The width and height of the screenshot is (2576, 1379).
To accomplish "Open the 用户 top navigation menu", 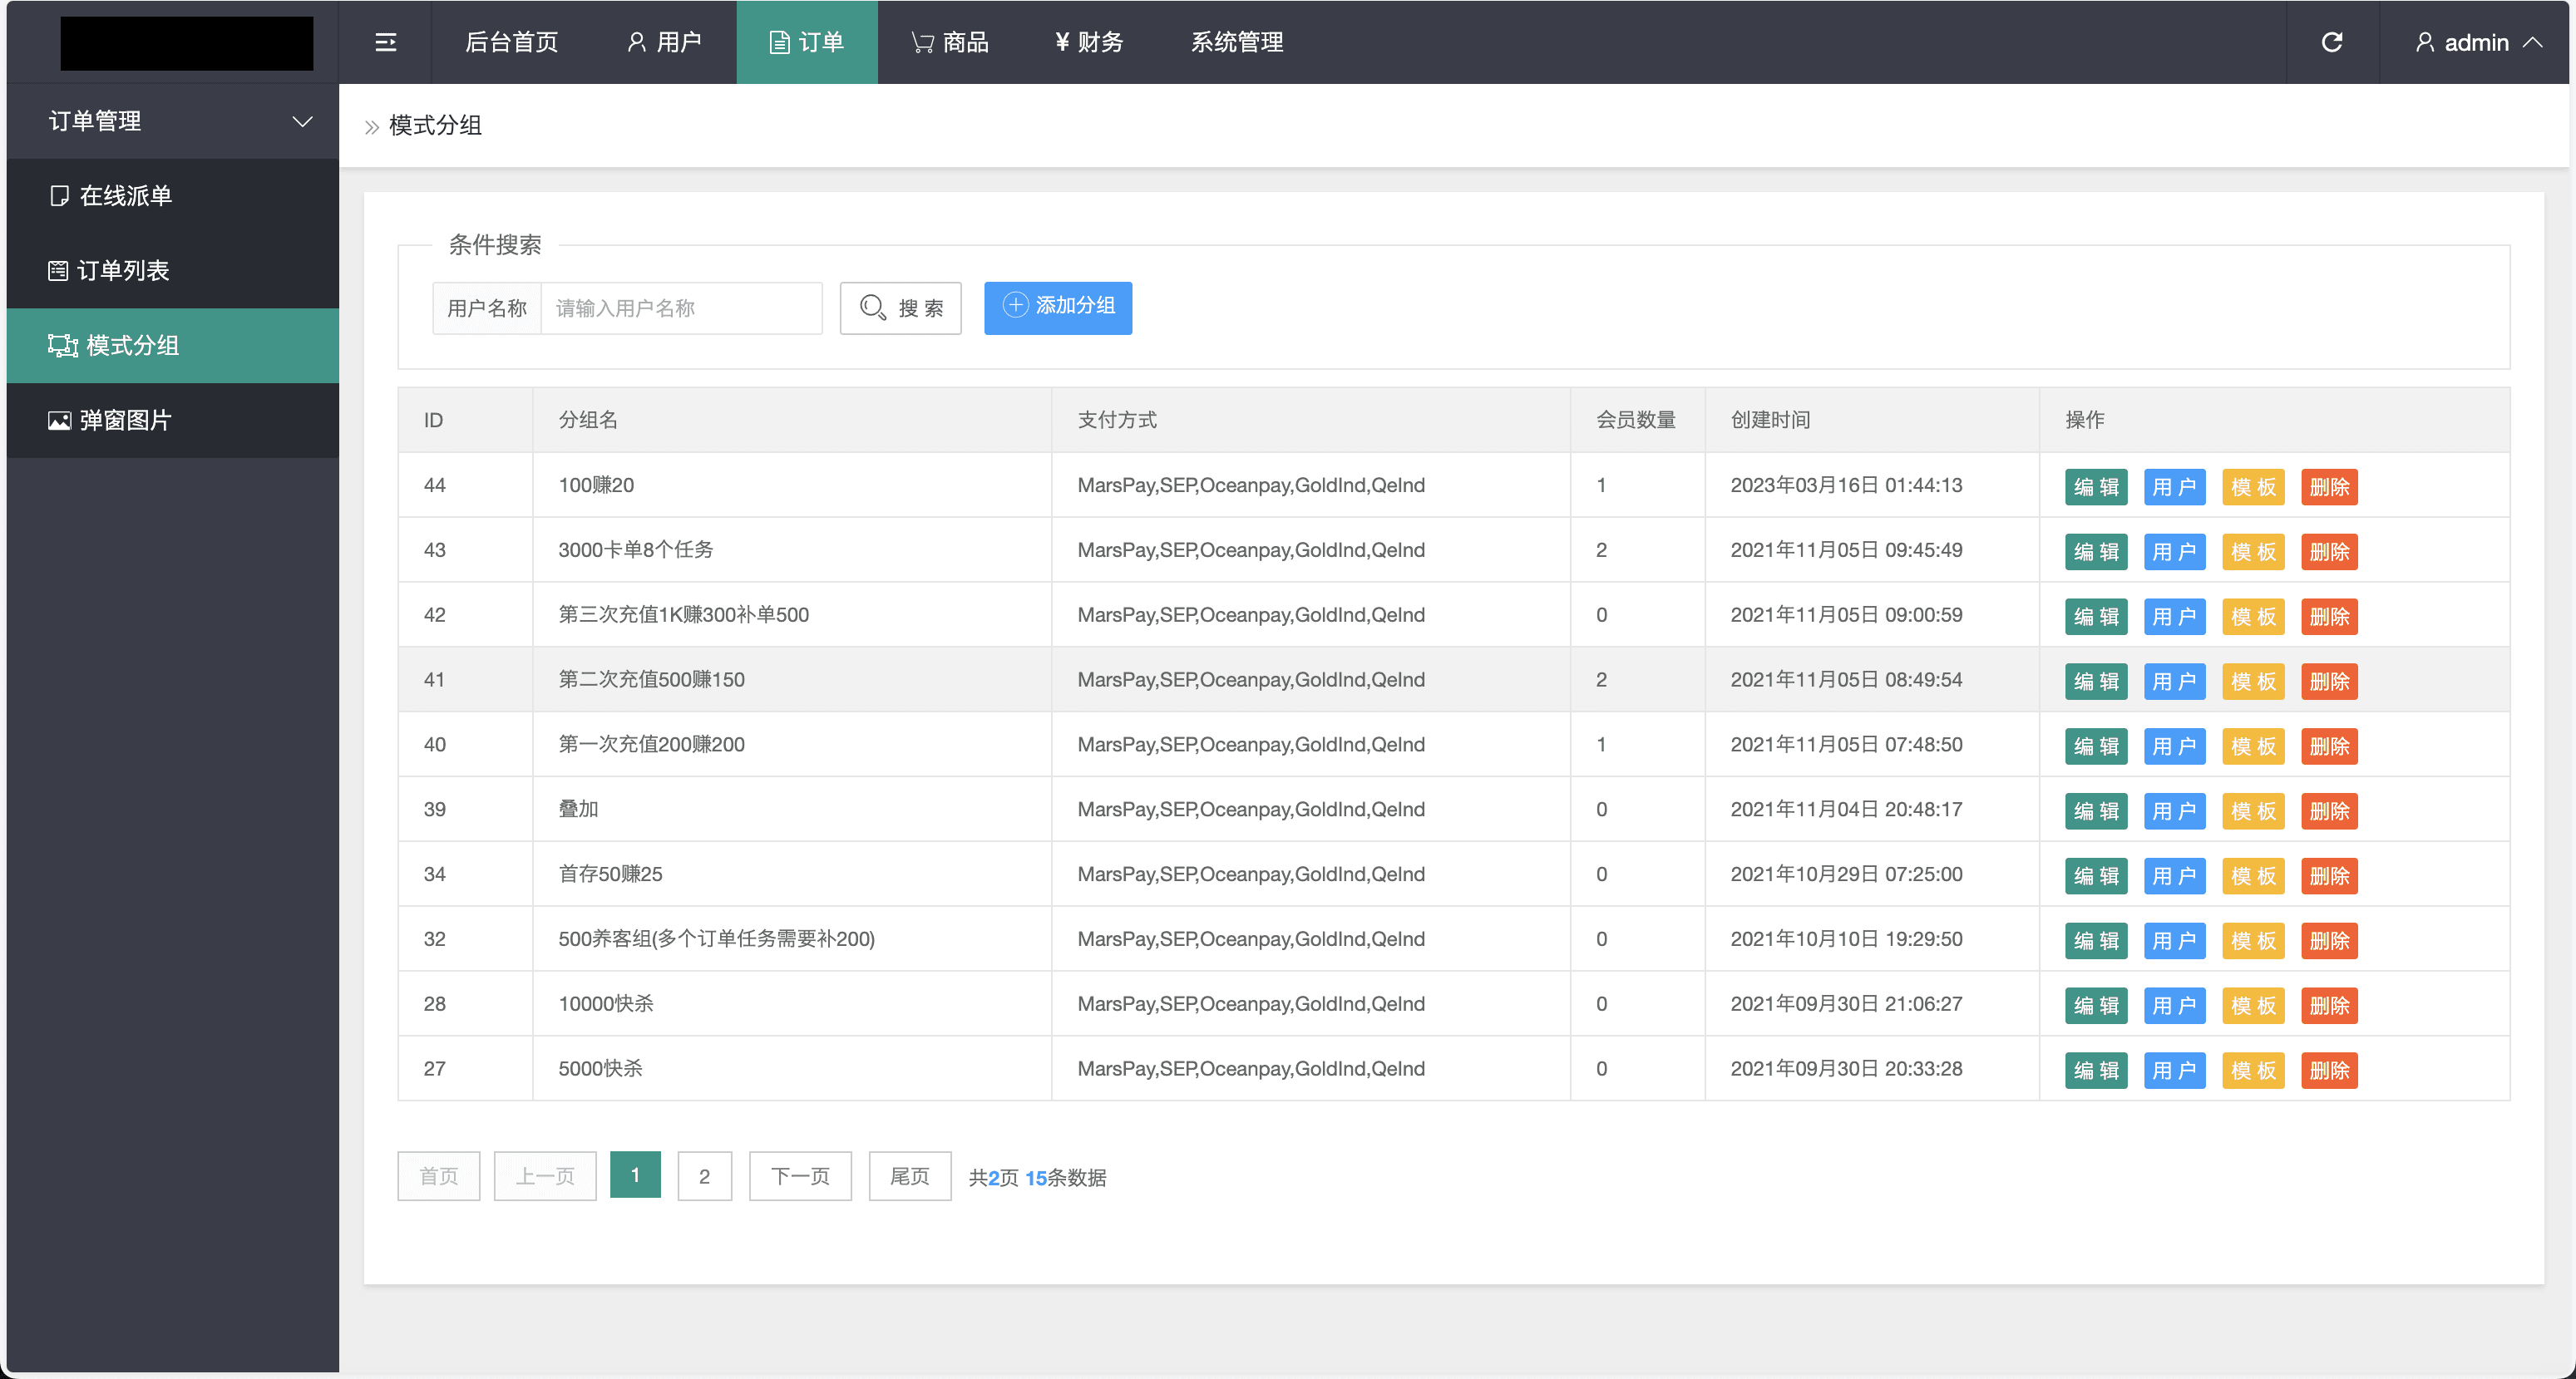I will [664, 42].
